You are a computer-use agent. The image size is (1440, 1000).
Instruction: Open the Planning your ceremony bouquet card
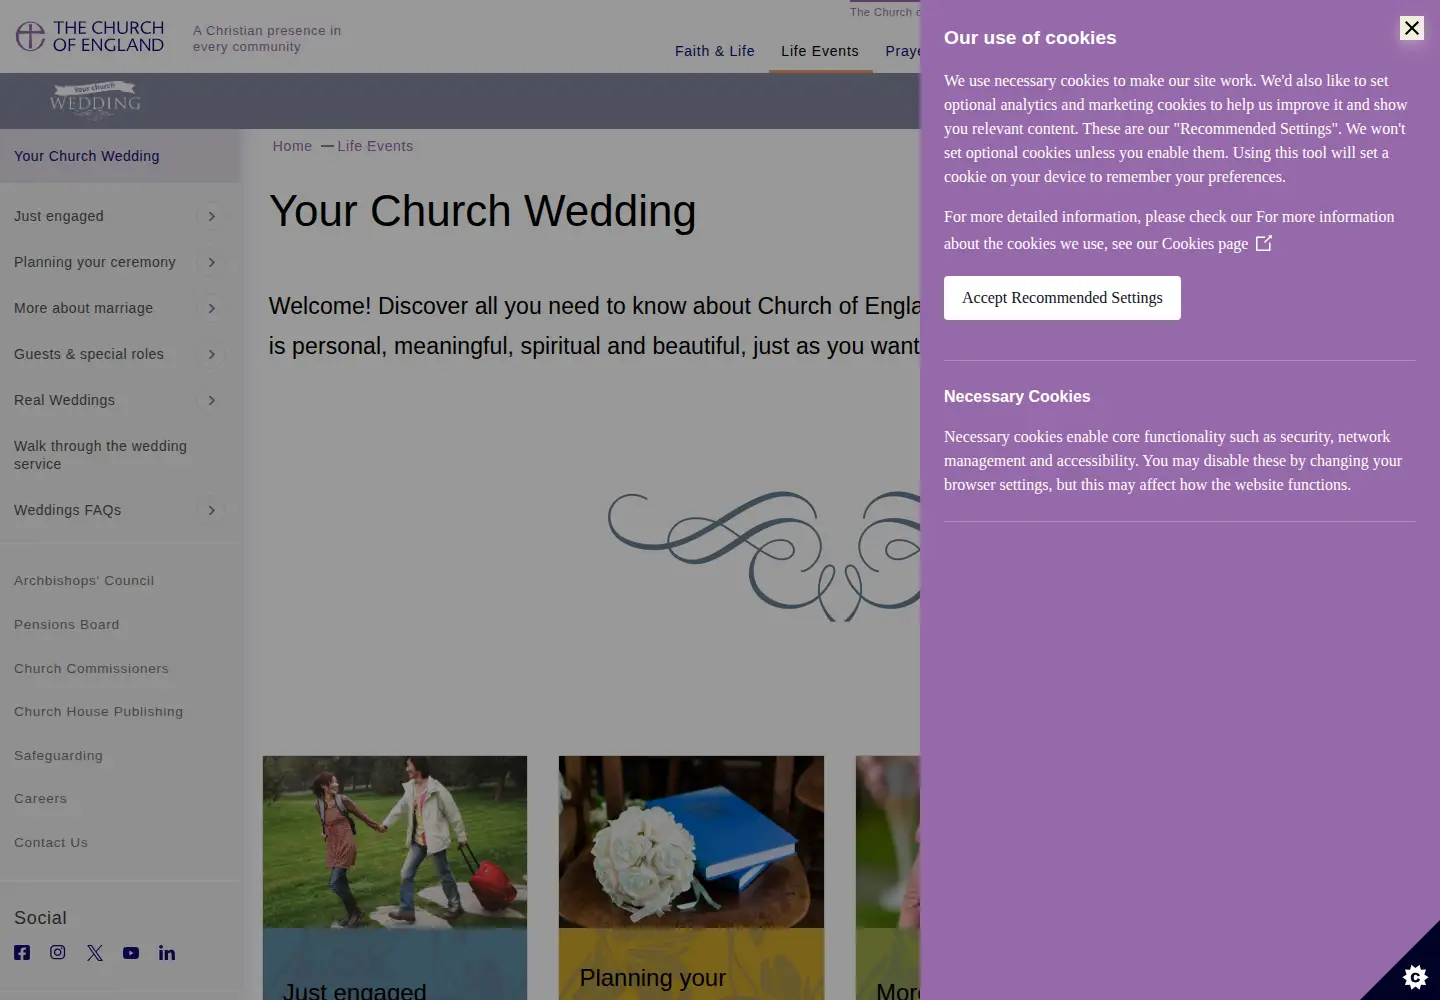pos(691,878)
